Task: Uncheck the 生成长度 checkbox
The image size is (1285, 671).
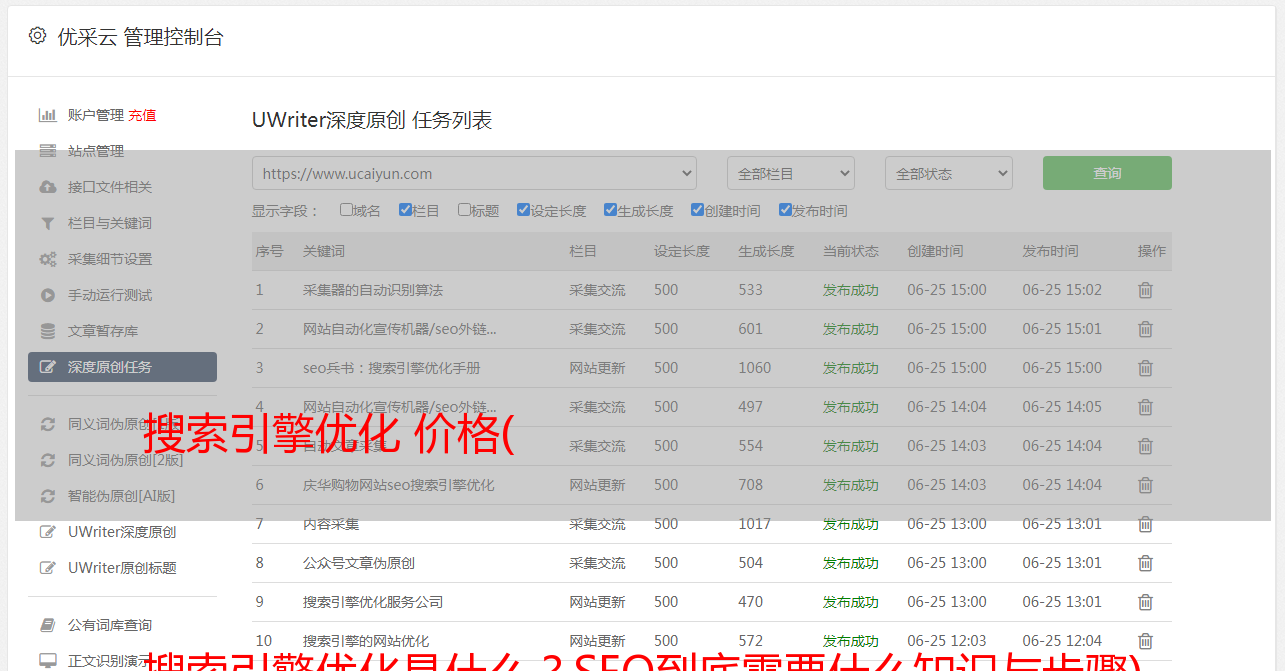Action: coord(610,210)
